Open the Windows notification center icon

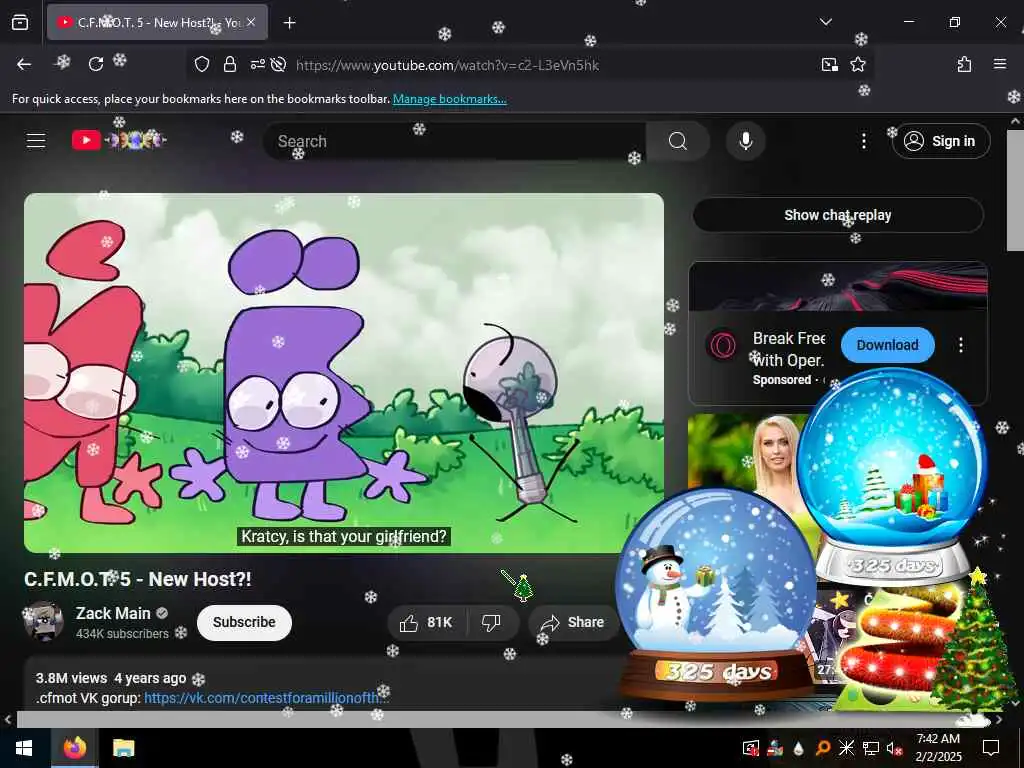pos(991,748)
